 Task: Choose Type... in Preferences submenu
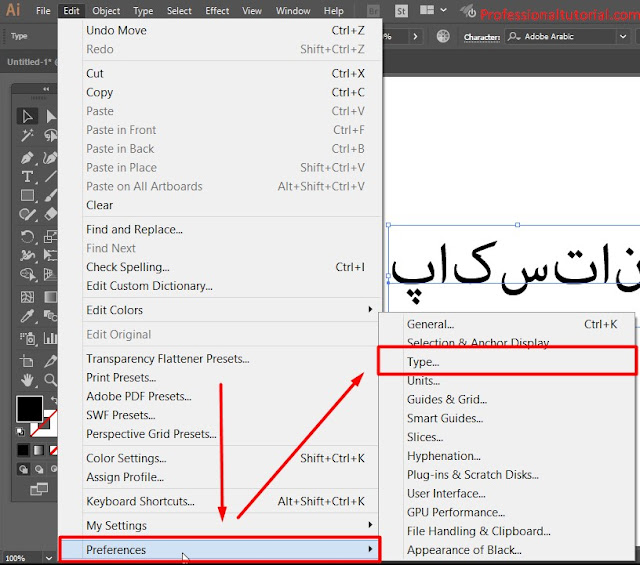[507, 361]
